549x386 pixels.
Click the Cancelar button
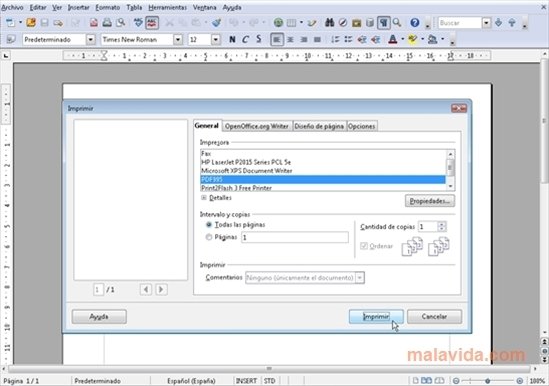tap(434, 317)
